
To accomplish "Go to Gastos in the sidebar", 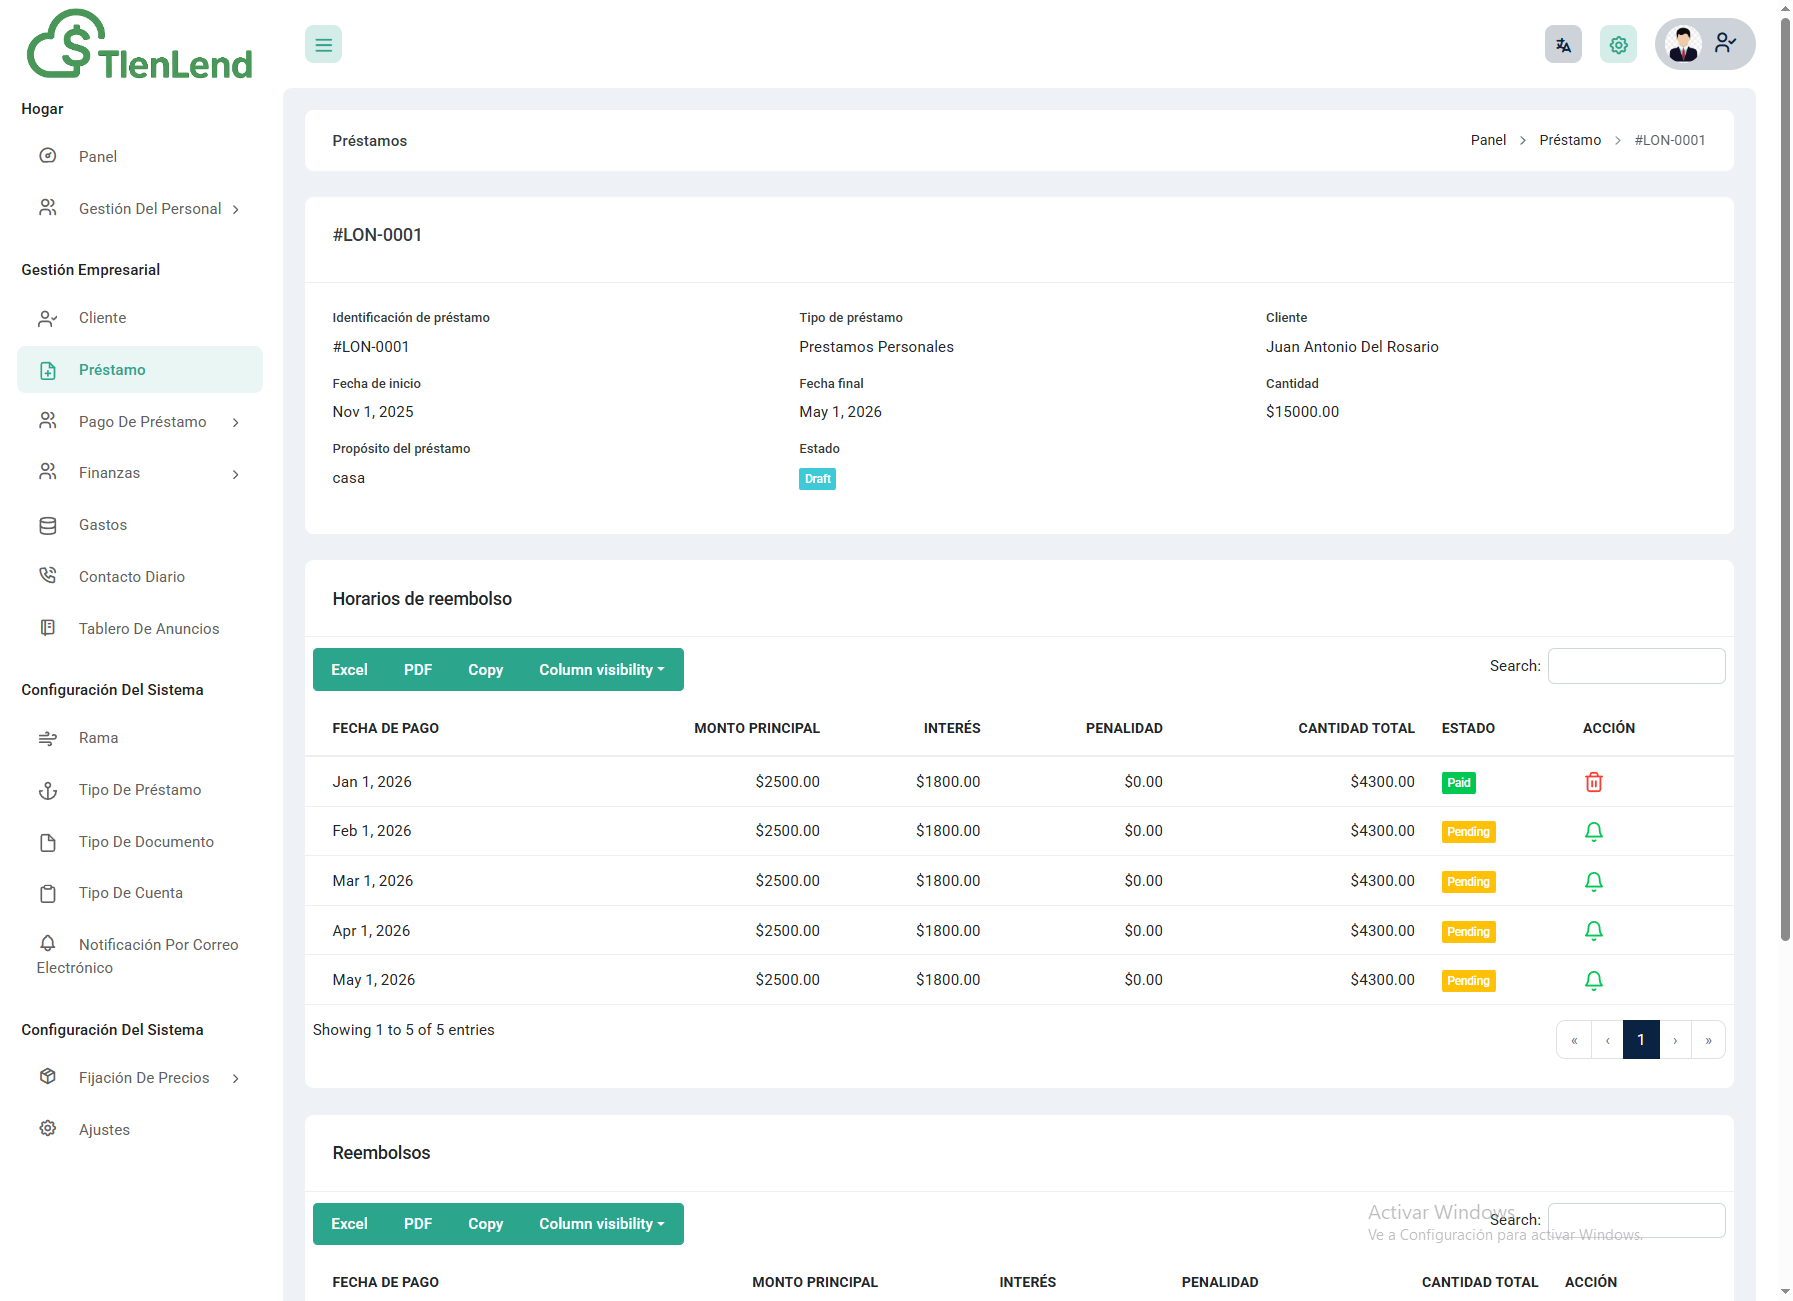I will coord(102,525).
